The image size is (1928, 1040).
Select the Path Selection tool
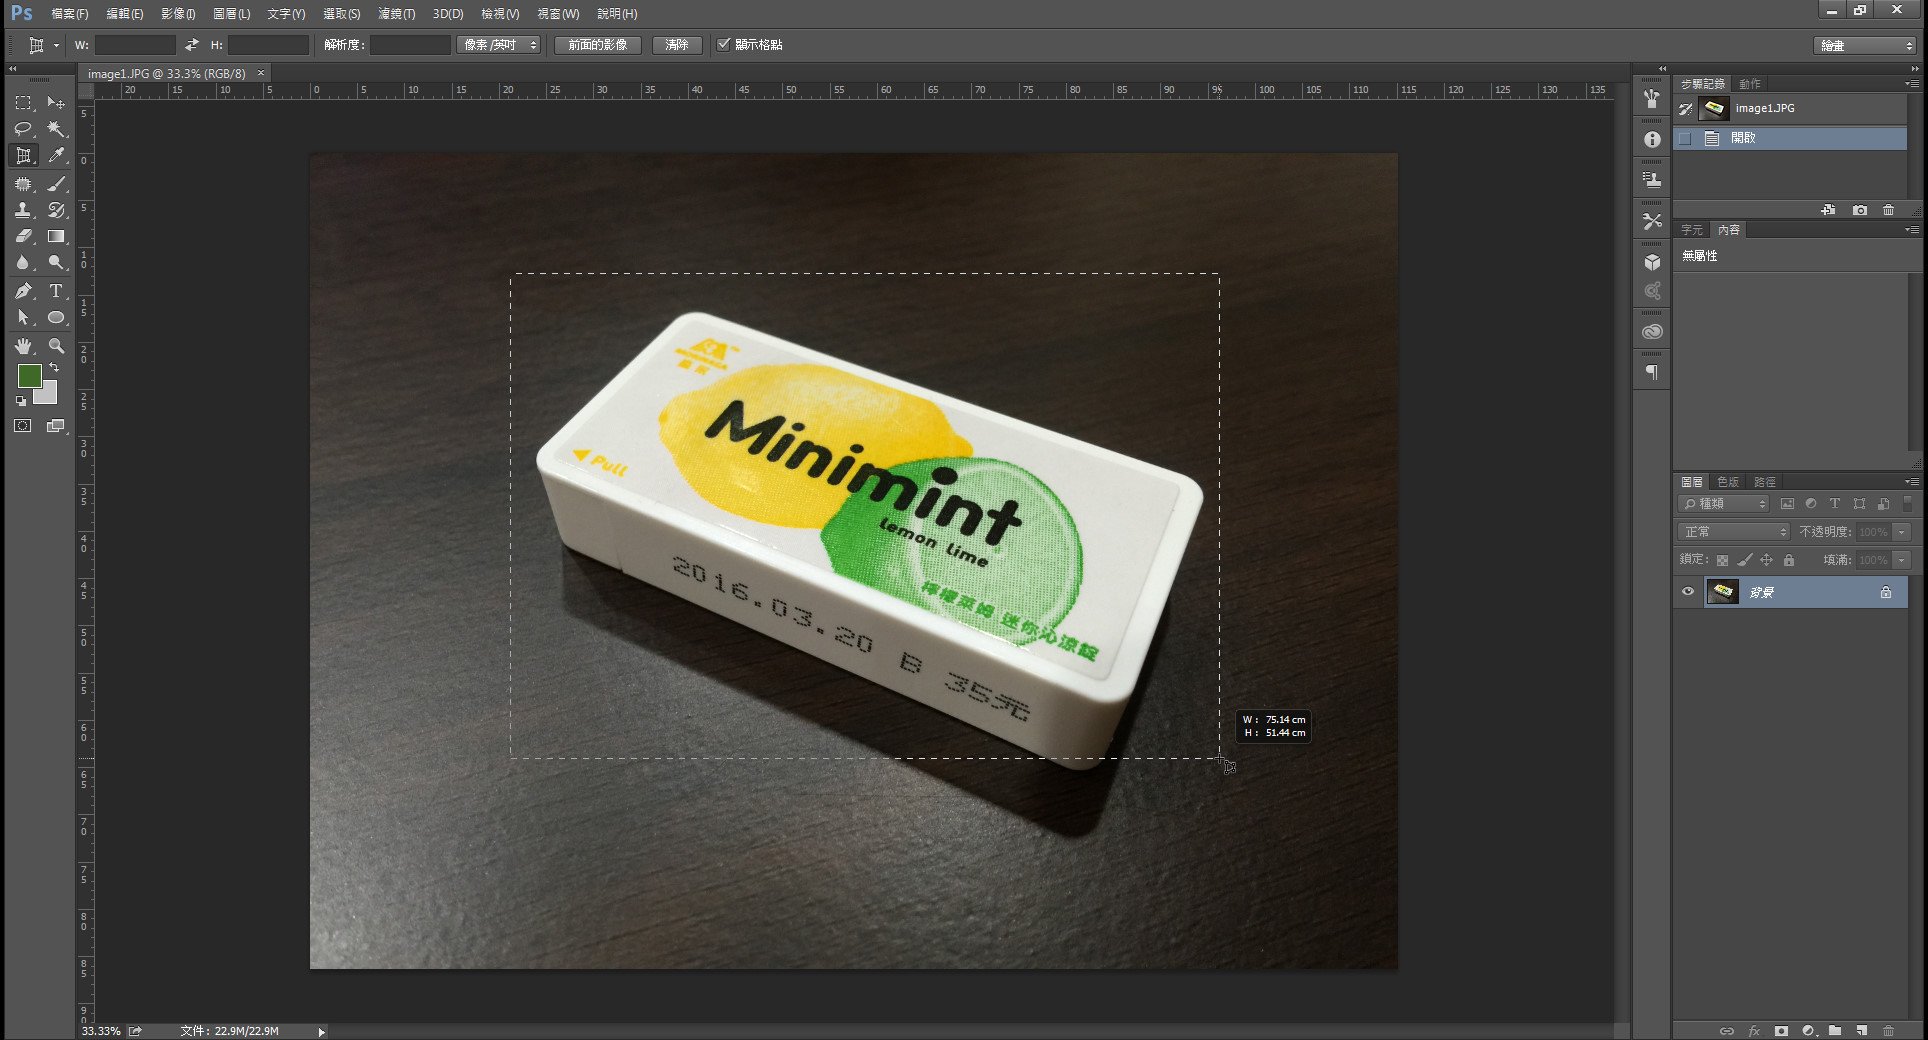click(x=23, y=317)
